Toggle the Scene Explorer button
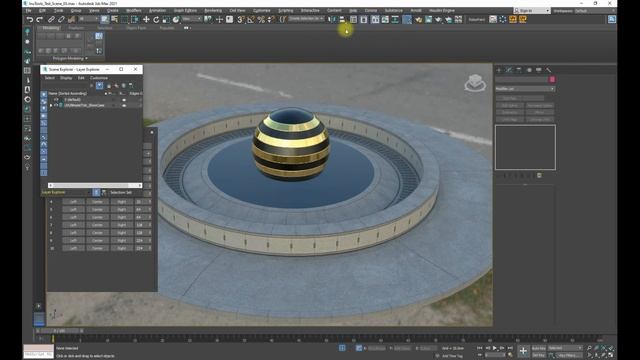Screen dimensions: 640x360 pos(353,19)
